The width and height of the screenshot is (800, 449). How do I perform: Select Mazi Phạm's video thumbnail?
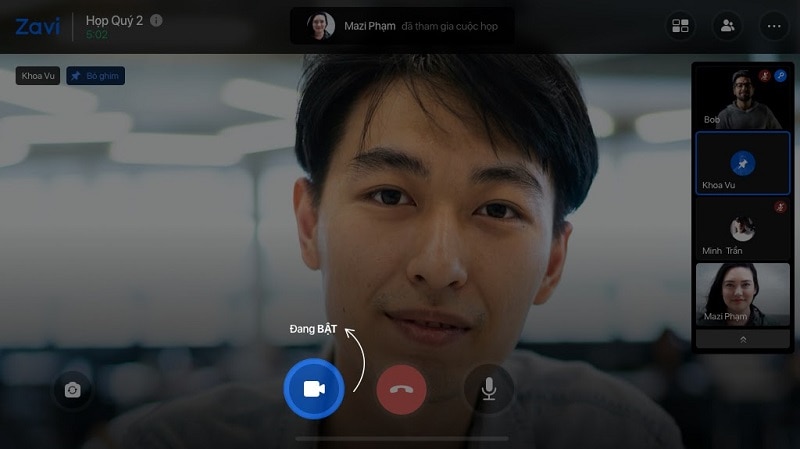[742, 293]
